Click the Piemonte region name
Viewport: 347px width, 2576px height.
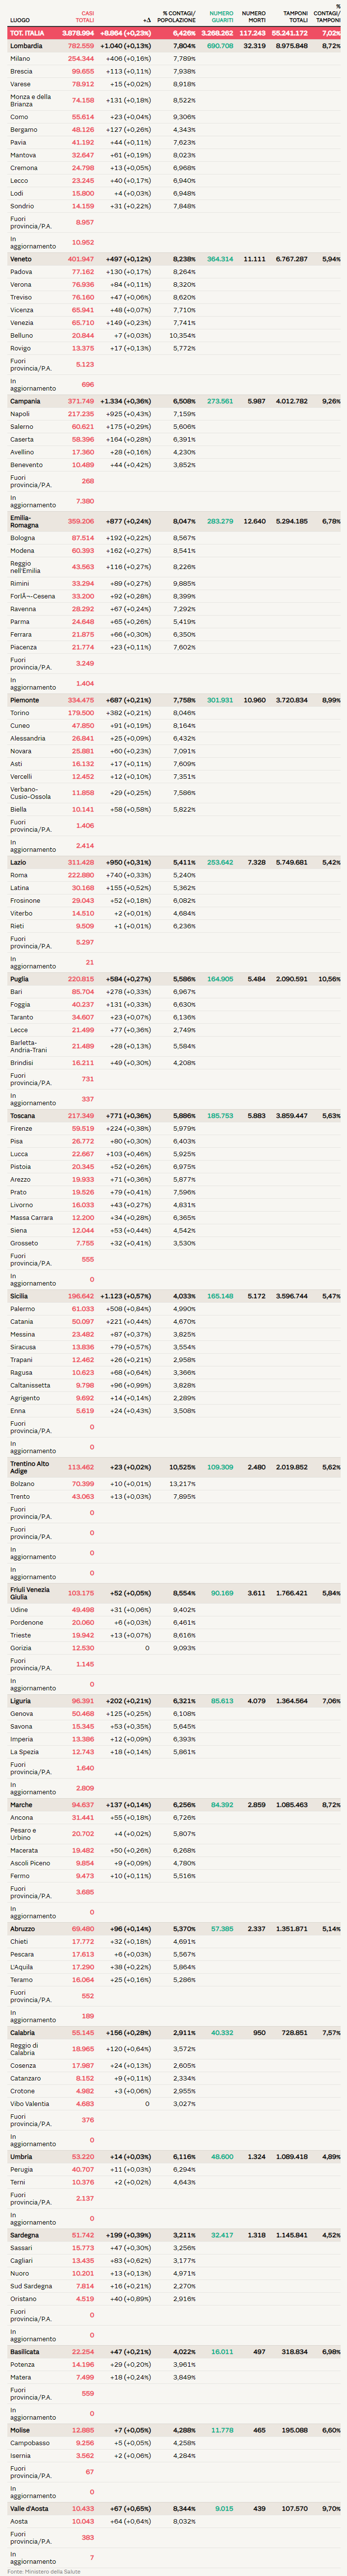coord(25,700)
